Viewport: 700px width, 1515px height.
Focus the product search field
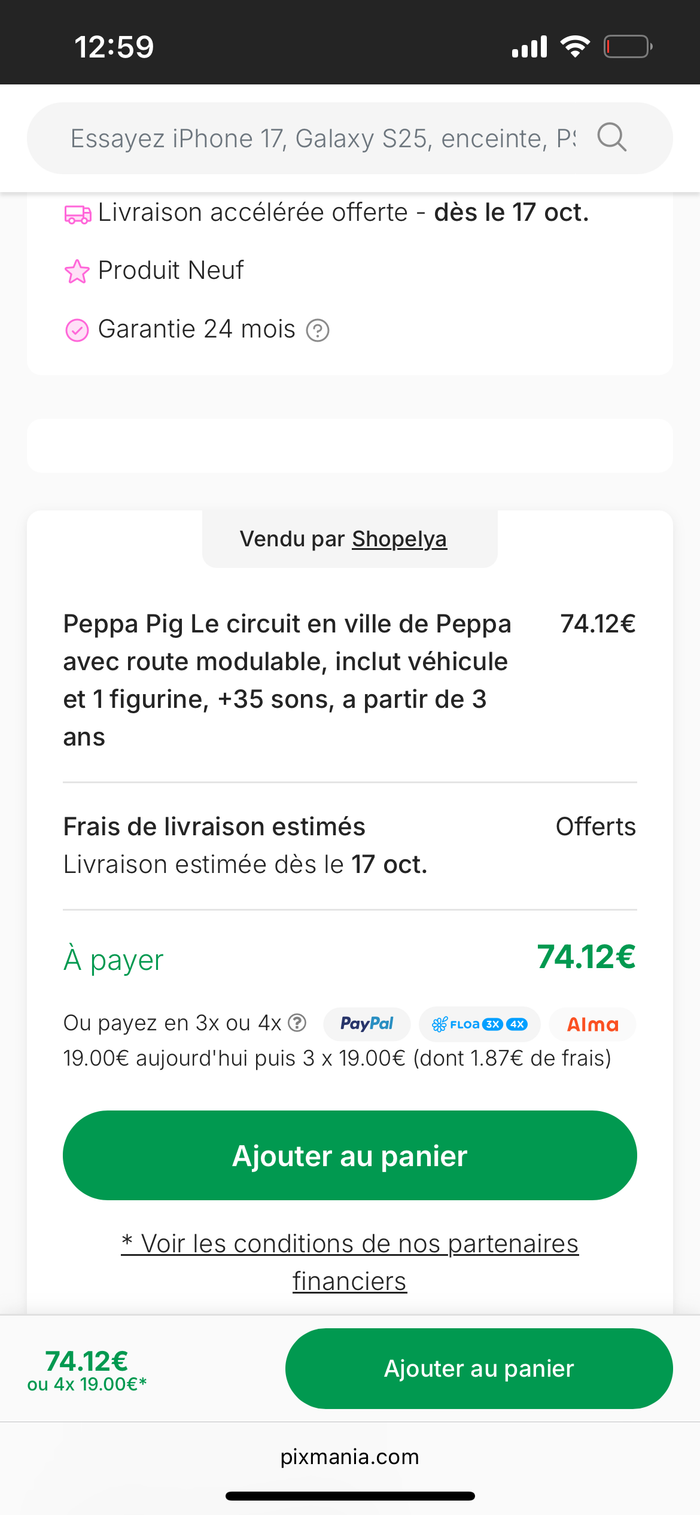(x=322, y=138)
